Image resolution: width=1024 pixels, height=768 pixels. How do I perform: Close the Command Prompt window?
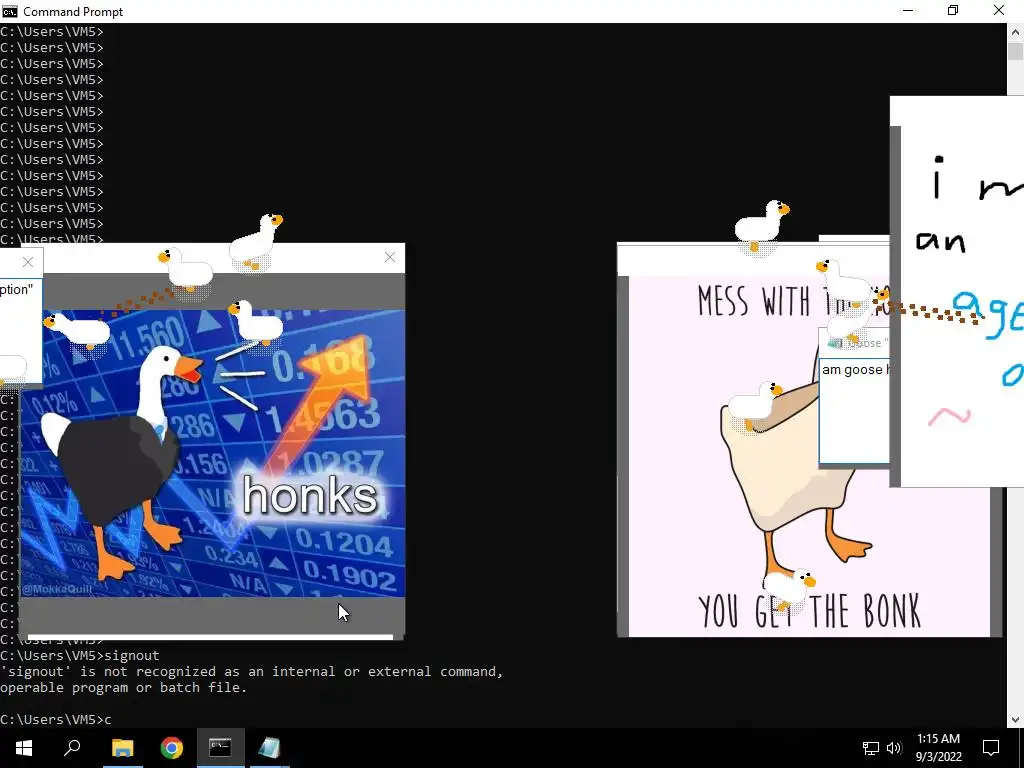(999, 11)
